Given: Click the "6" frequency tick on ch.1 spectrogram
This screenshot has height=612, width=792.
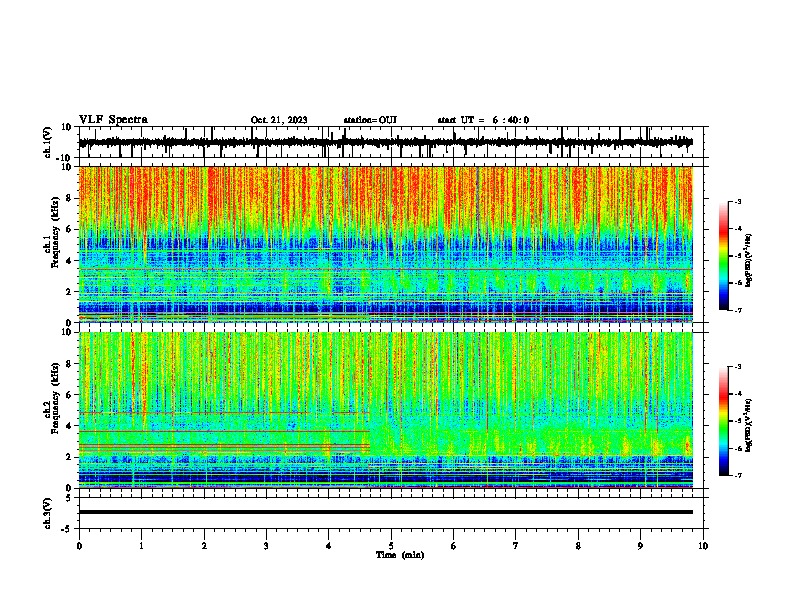Looking at the screenshot, I should (69, 229).
